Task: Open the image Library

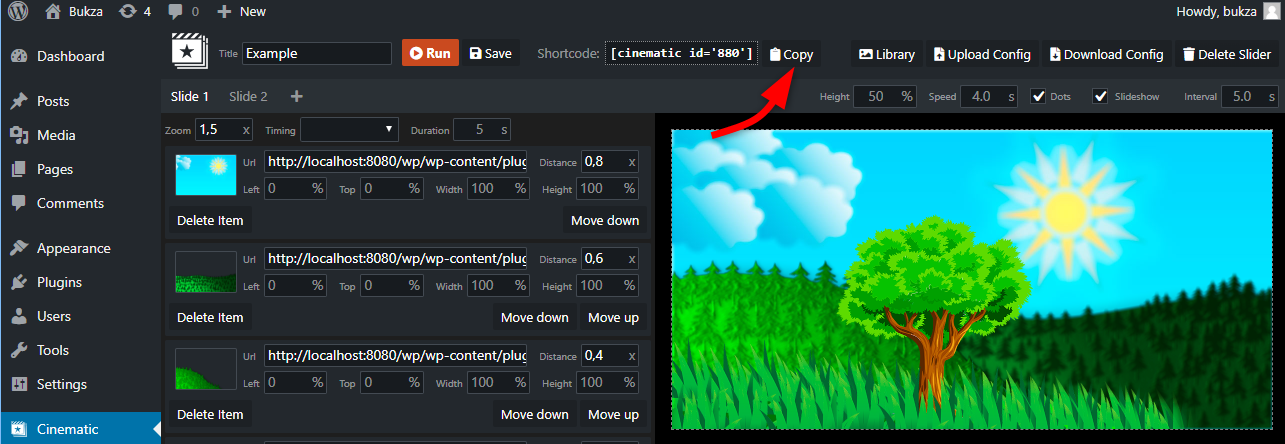Action: click(x=887, y=54)
